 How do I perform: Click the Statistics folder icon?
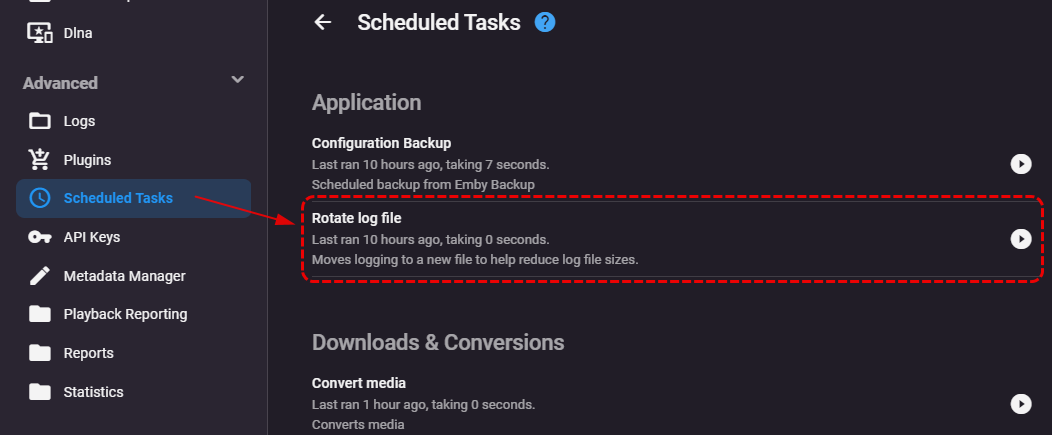tap(40, 392)
